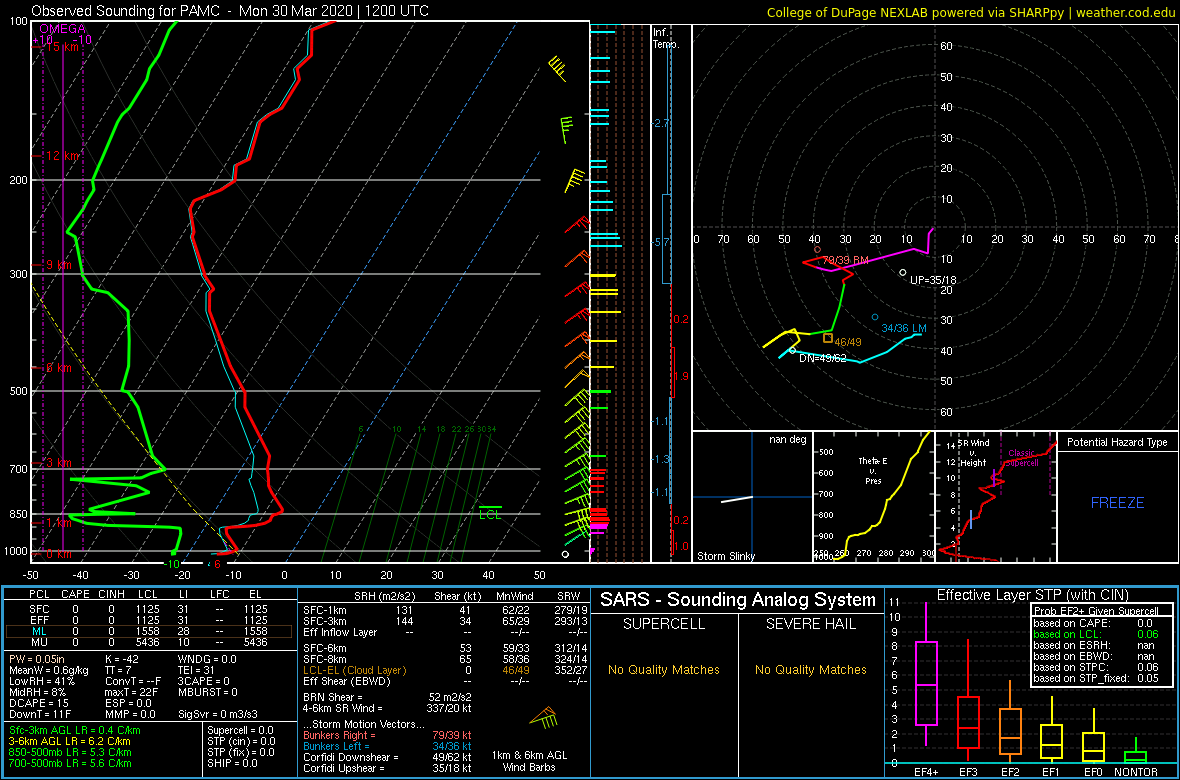Click the 6 km height label
The image size is (1180, 780).
[59, 367]
